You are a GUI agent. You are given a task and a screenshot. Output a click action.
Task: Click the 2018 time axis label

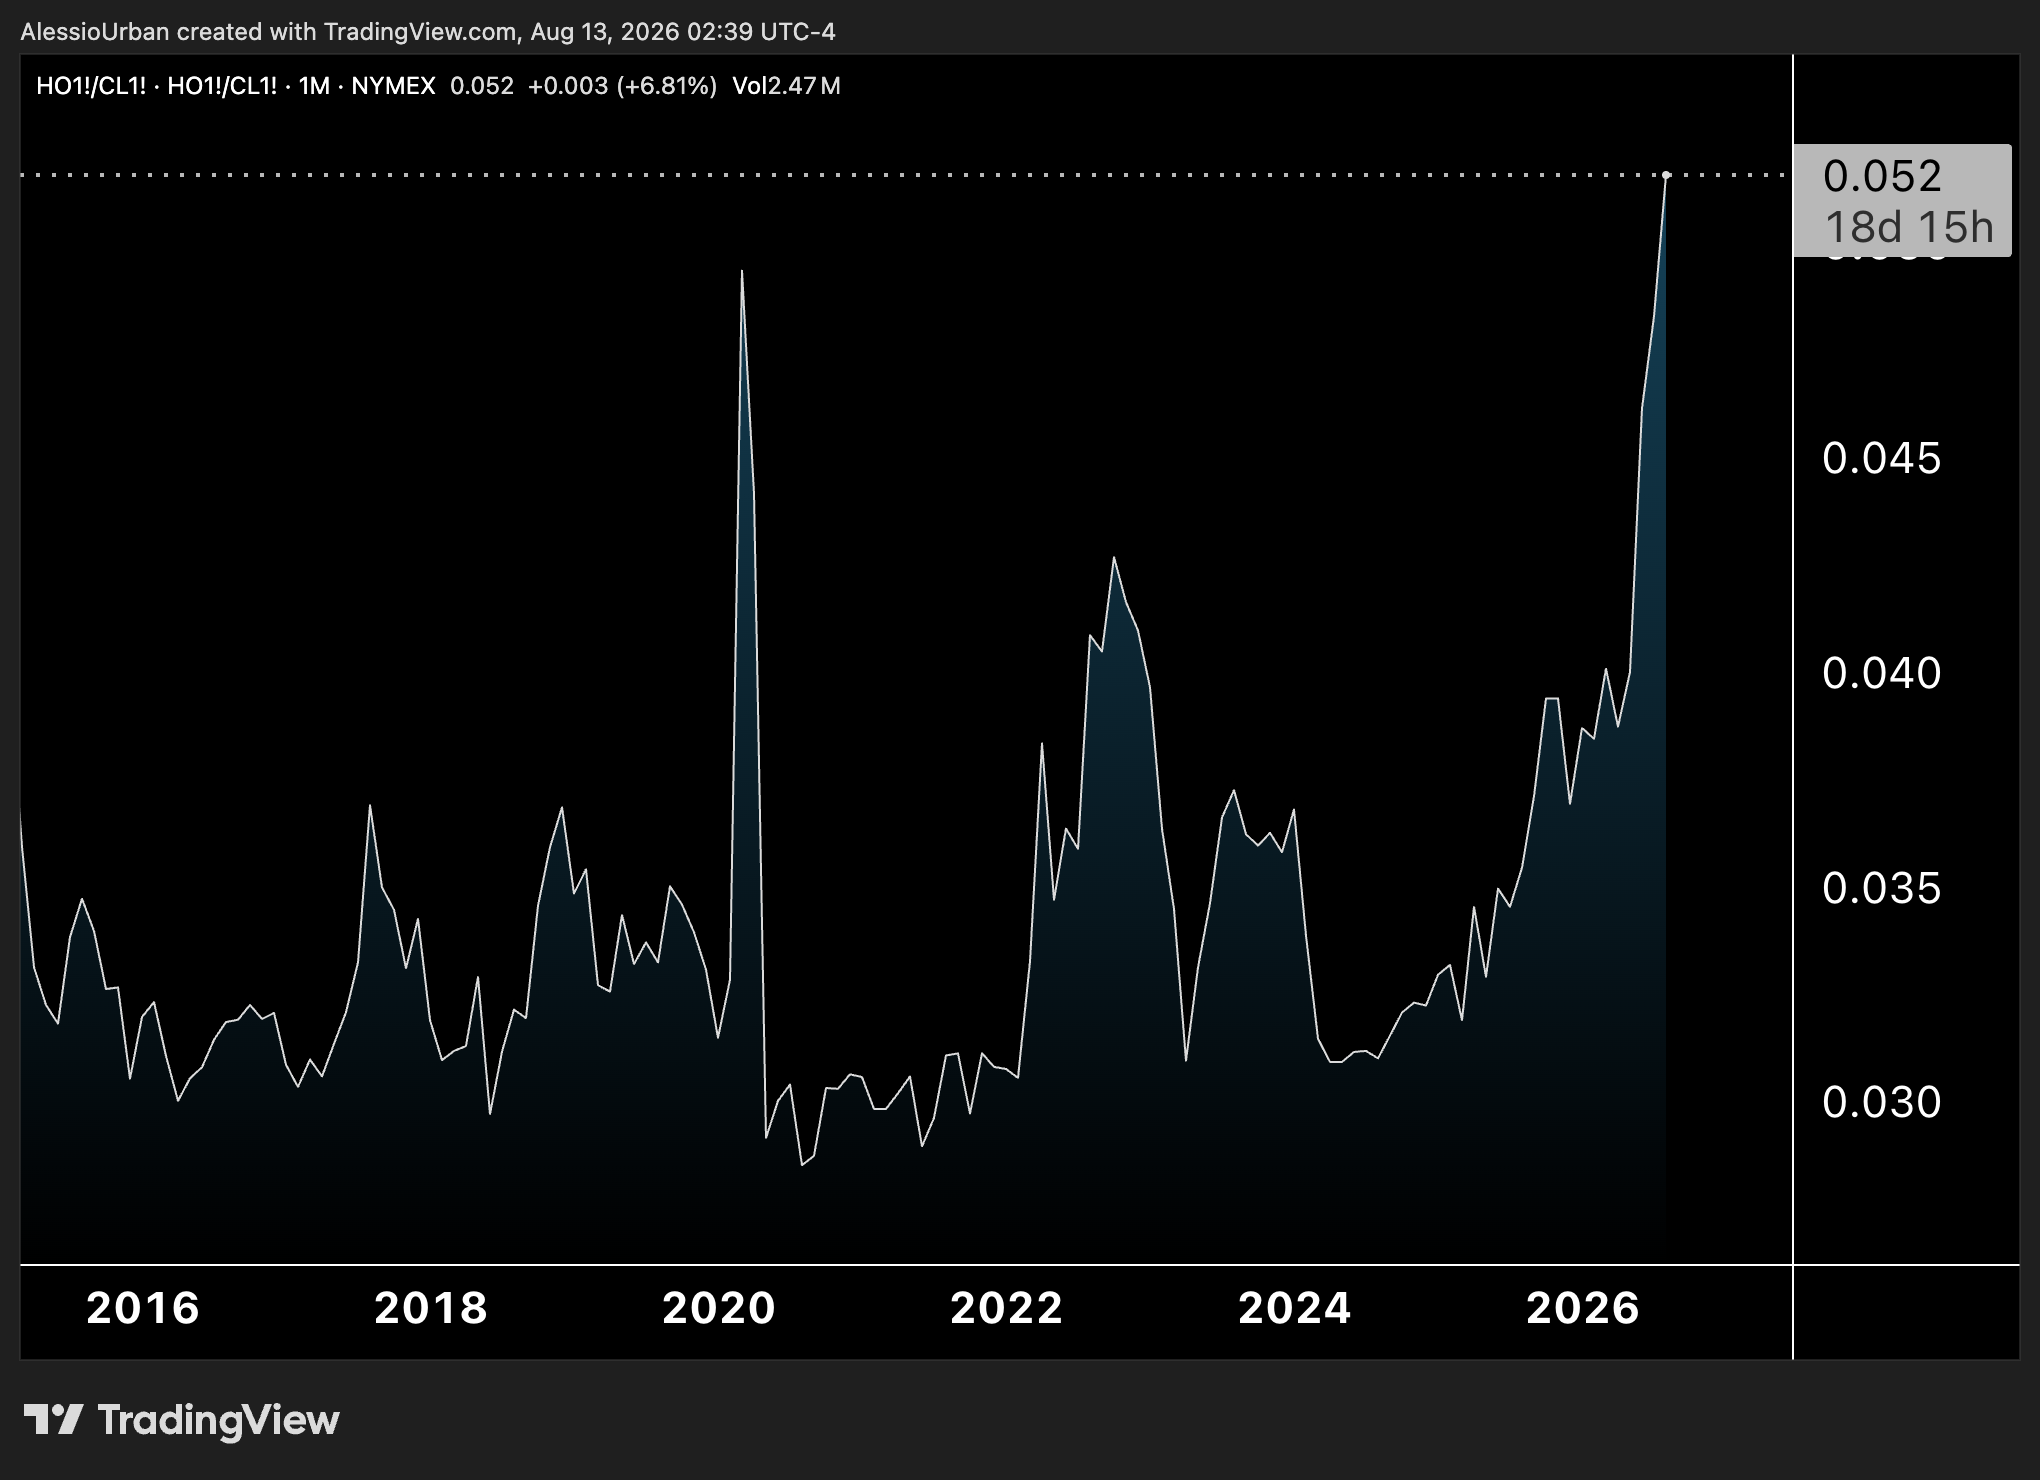pyautogui.click(x=431, y=1308)
